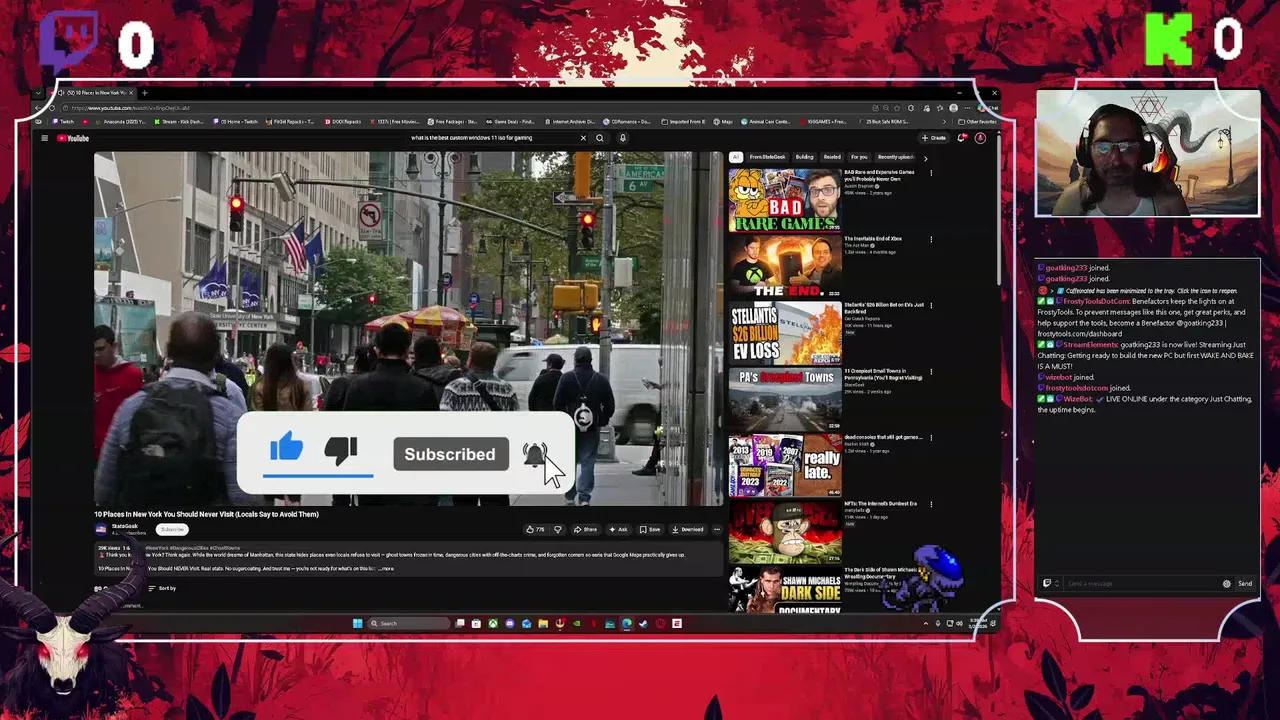Expand description with ...more

(386, 568)
